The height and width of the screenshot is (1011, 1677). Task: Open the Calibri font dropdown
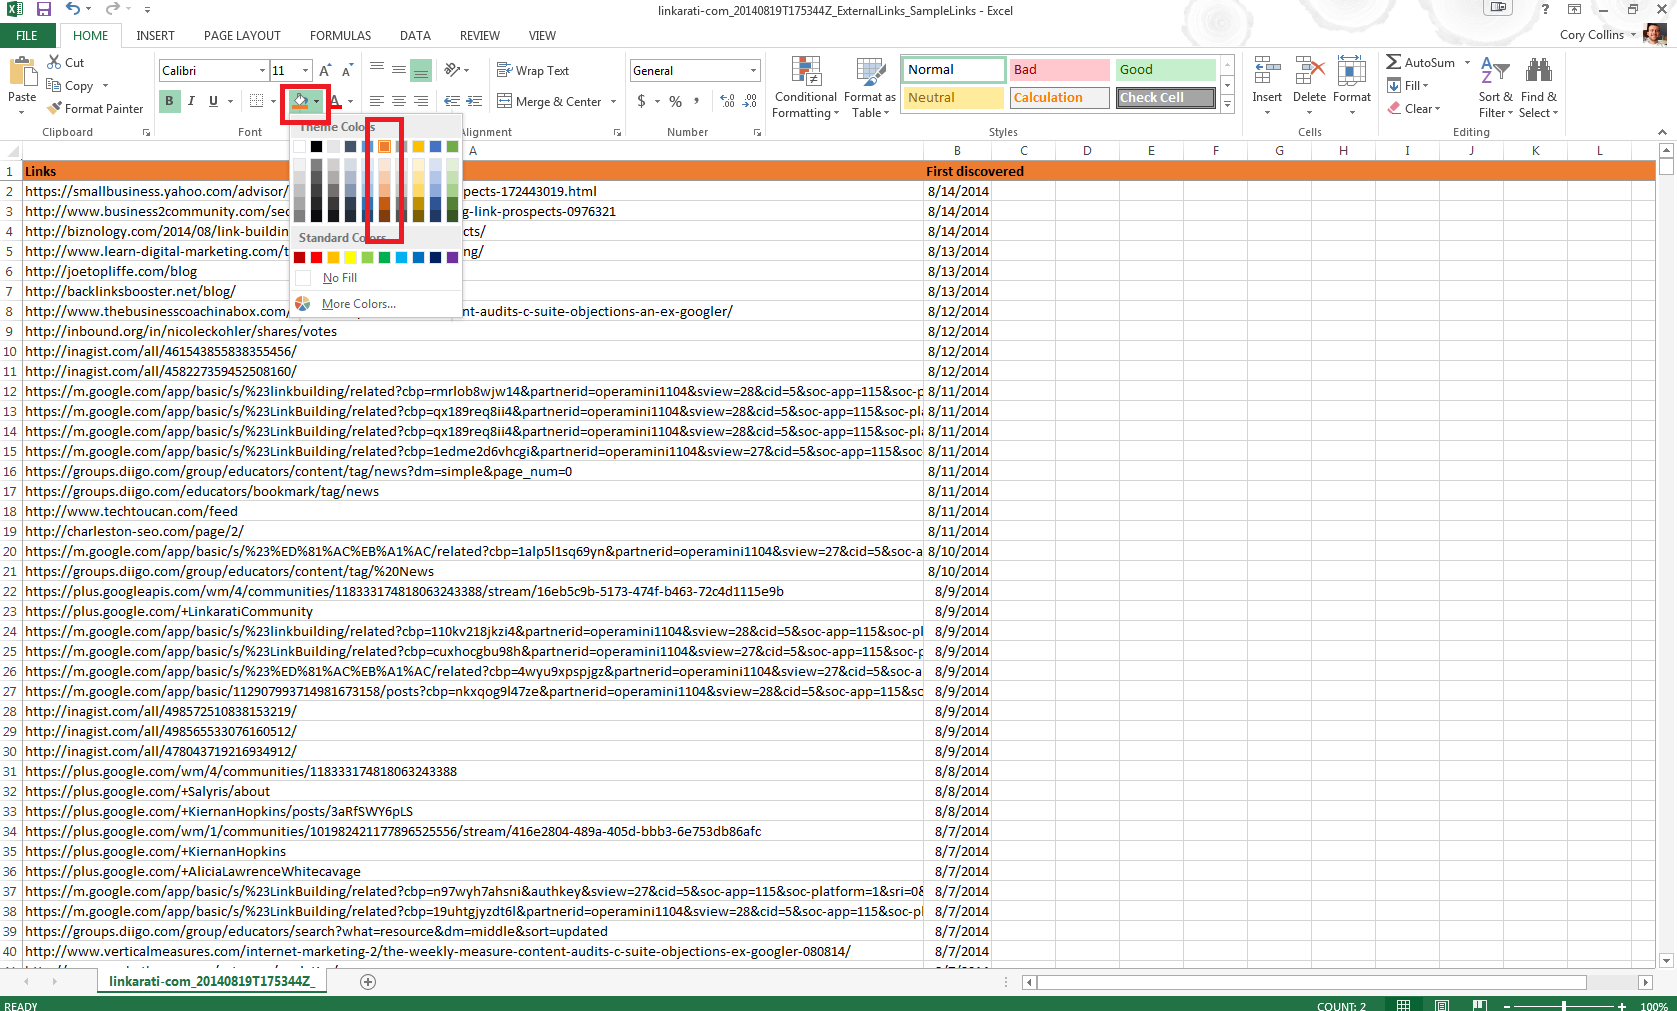tap(260, 70)
